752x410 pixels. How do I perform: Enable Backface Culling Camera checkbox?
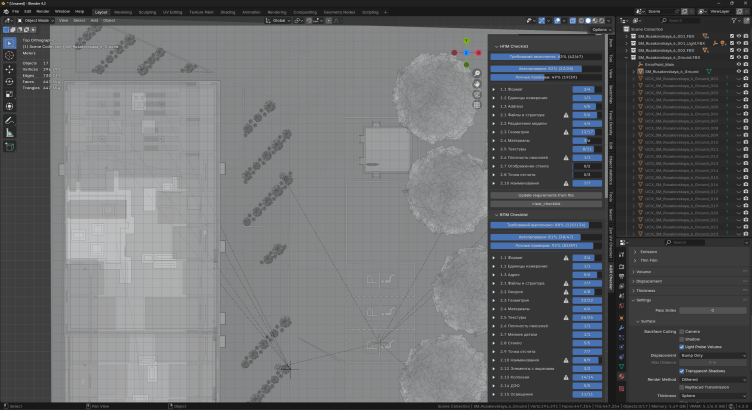pyautogui.click(x=683, y=331)
